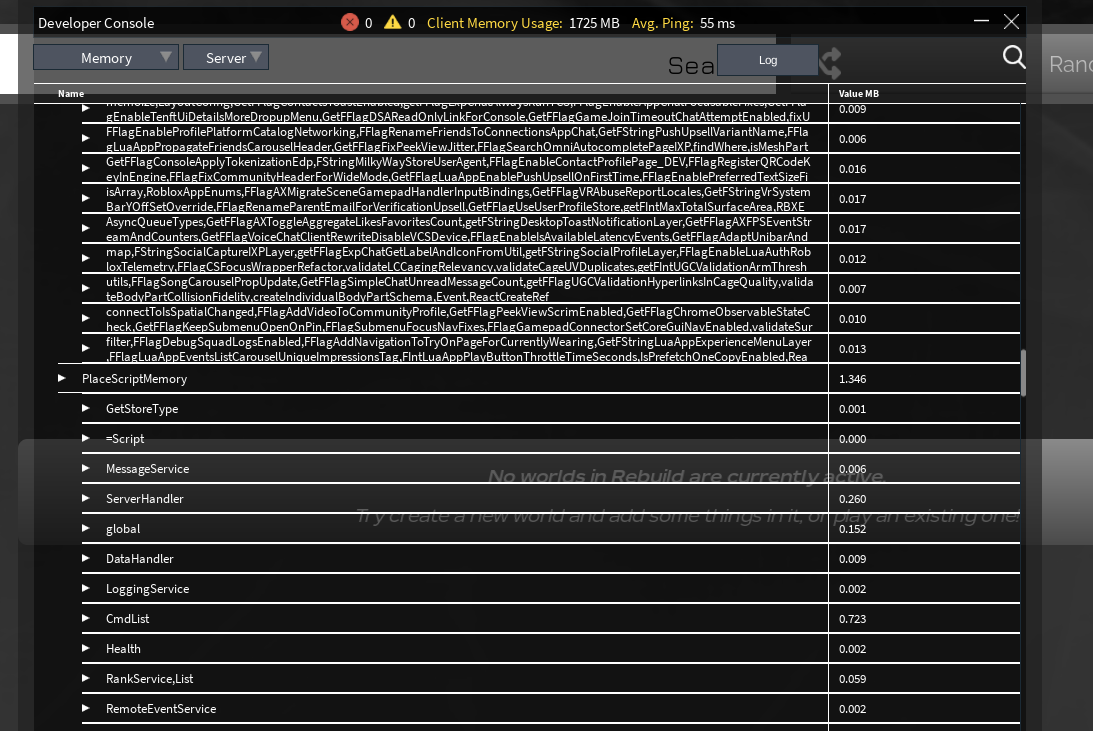
Task: Expand the row starting with isArray,RobloxAppEnums
Action: click(86, 199)
